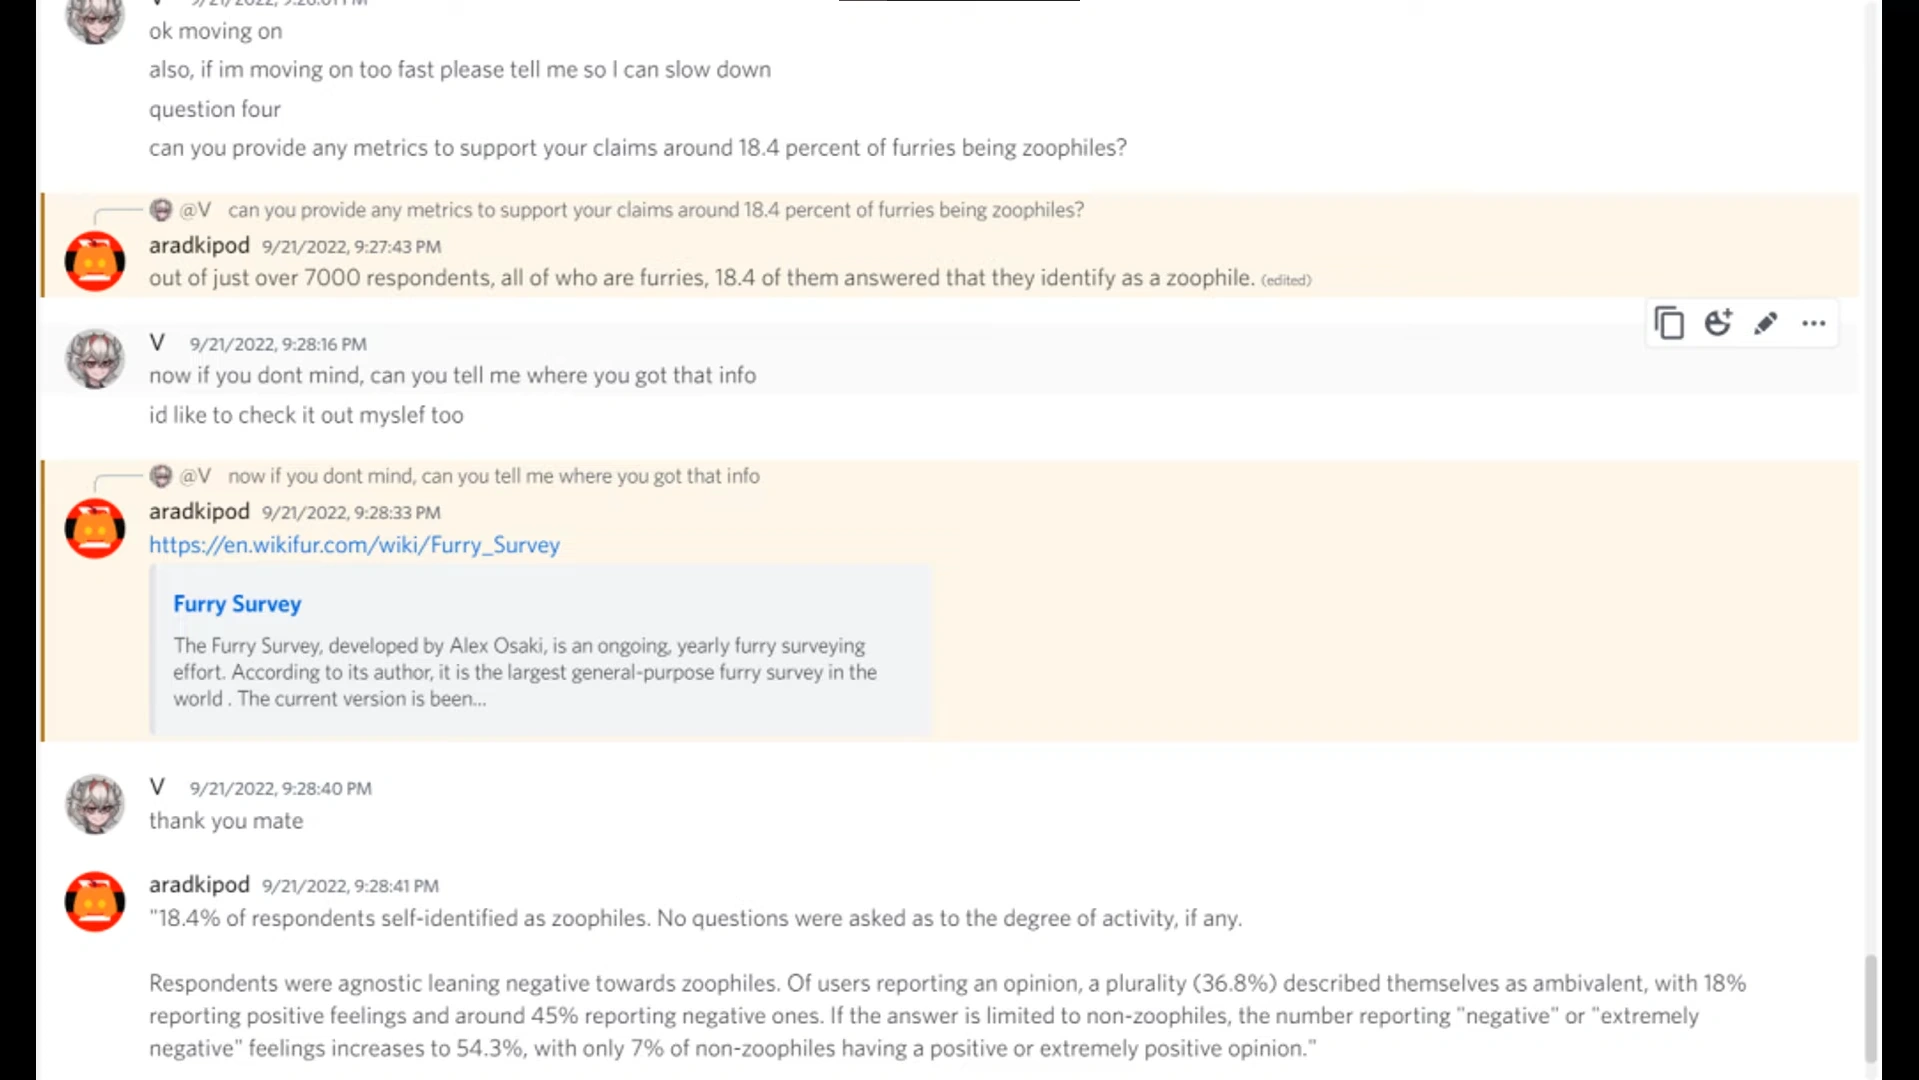Click the pencil edit message icon
Screen dimensions: 1919x1080
click(1766, 323)
